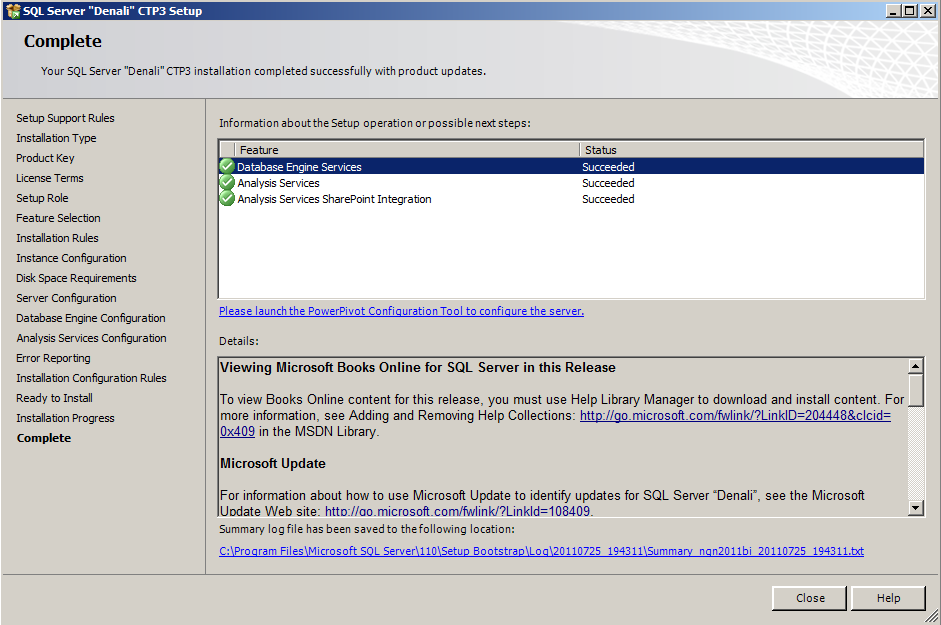The image size is (941, 625).
Task: Open the Microsoft Update fwlink LinkId=108409 link
Action: (457, 511)
